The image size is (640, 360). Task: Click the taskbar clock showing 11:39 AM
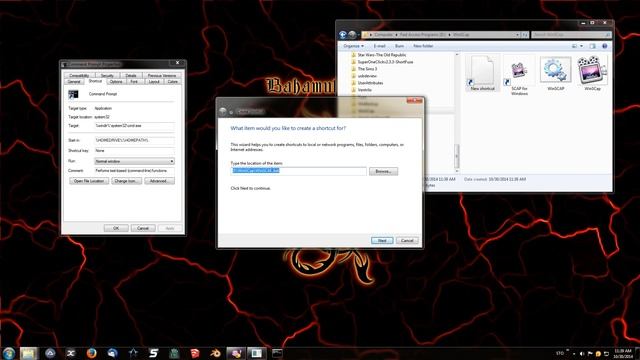coord(623,353)
